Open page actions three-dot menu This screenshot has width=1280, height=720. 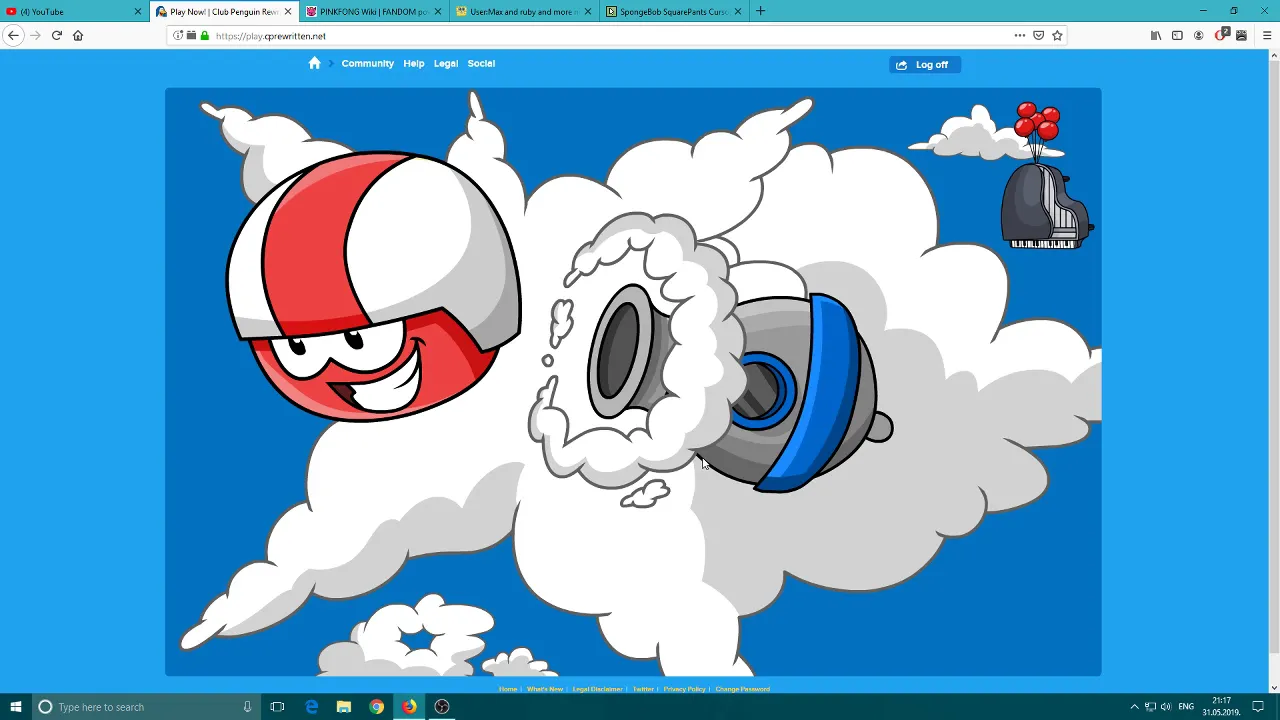1020,35
